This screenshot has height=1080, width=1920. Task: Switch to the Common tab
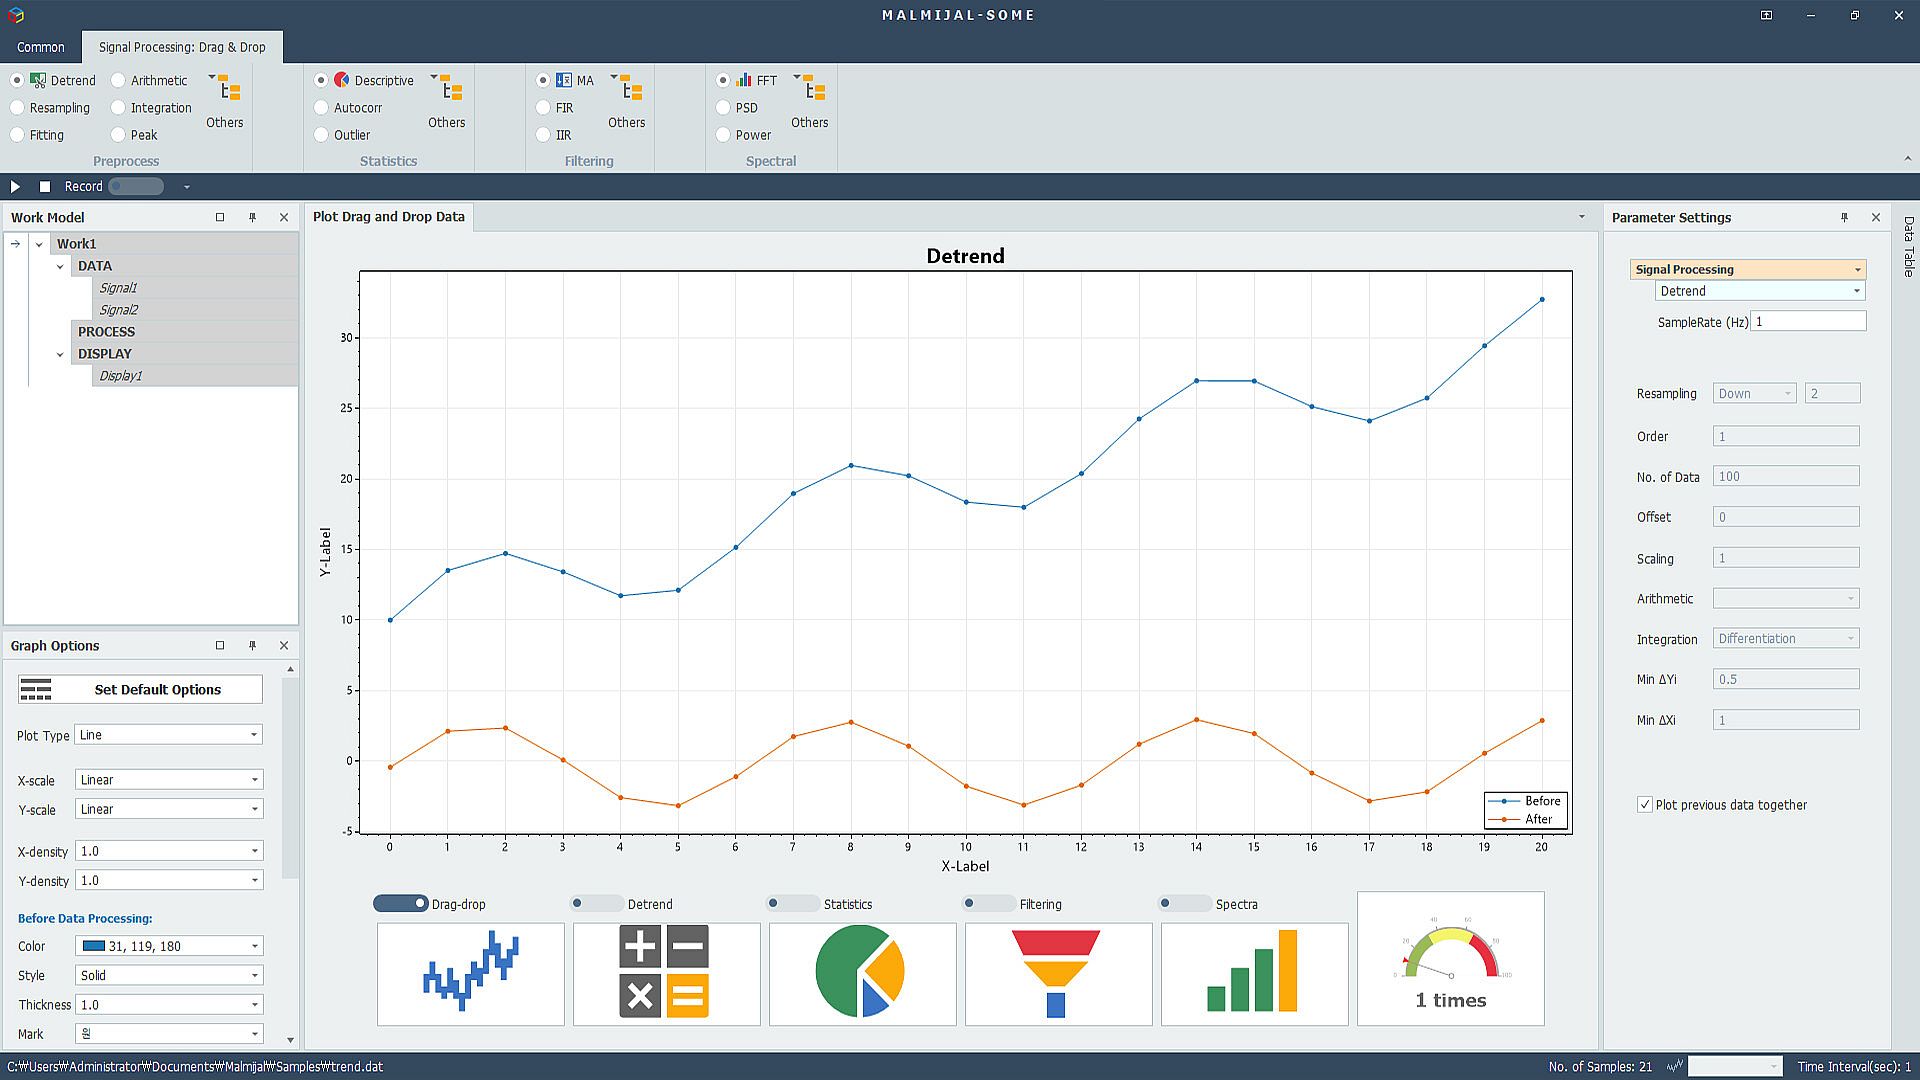point(41,47)
